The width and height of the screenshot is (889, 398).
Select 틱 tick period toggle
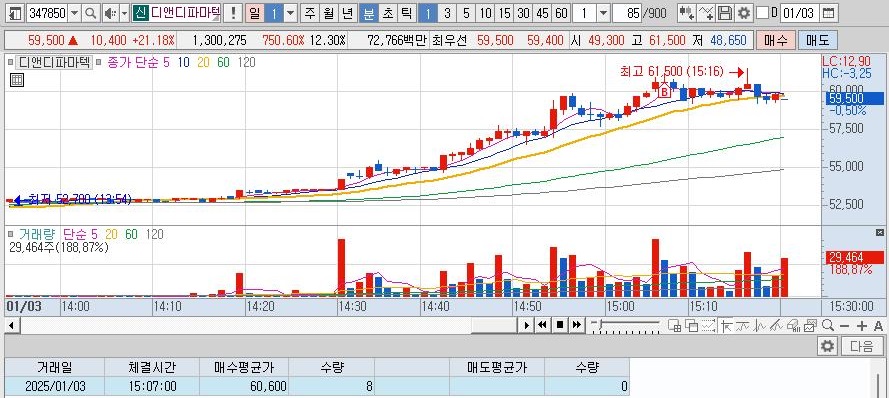(407, 12)
